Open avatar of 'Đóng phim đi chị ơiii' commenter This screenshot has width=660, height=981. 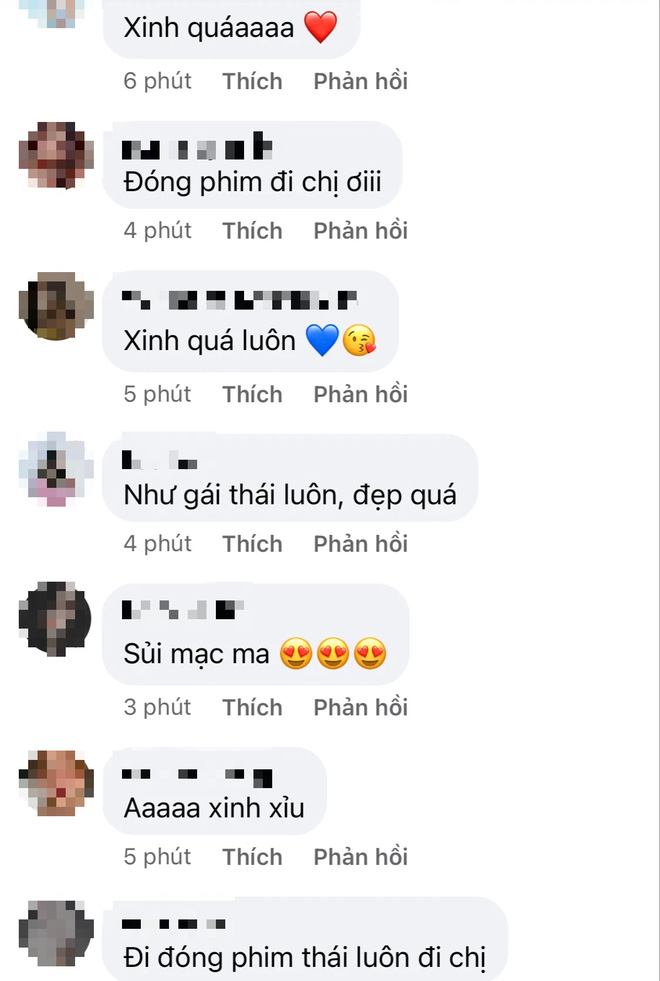coord(56,155)
